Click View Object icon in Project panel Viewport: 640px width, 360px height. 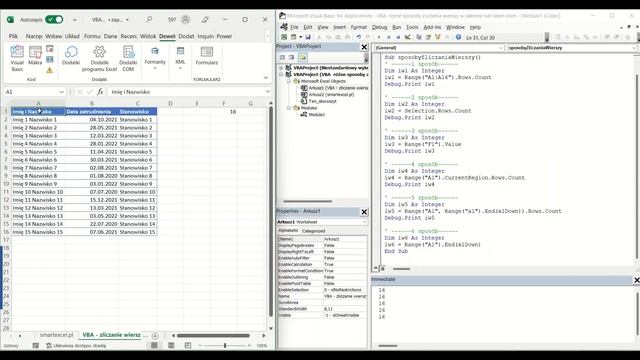tap(291, 58)
